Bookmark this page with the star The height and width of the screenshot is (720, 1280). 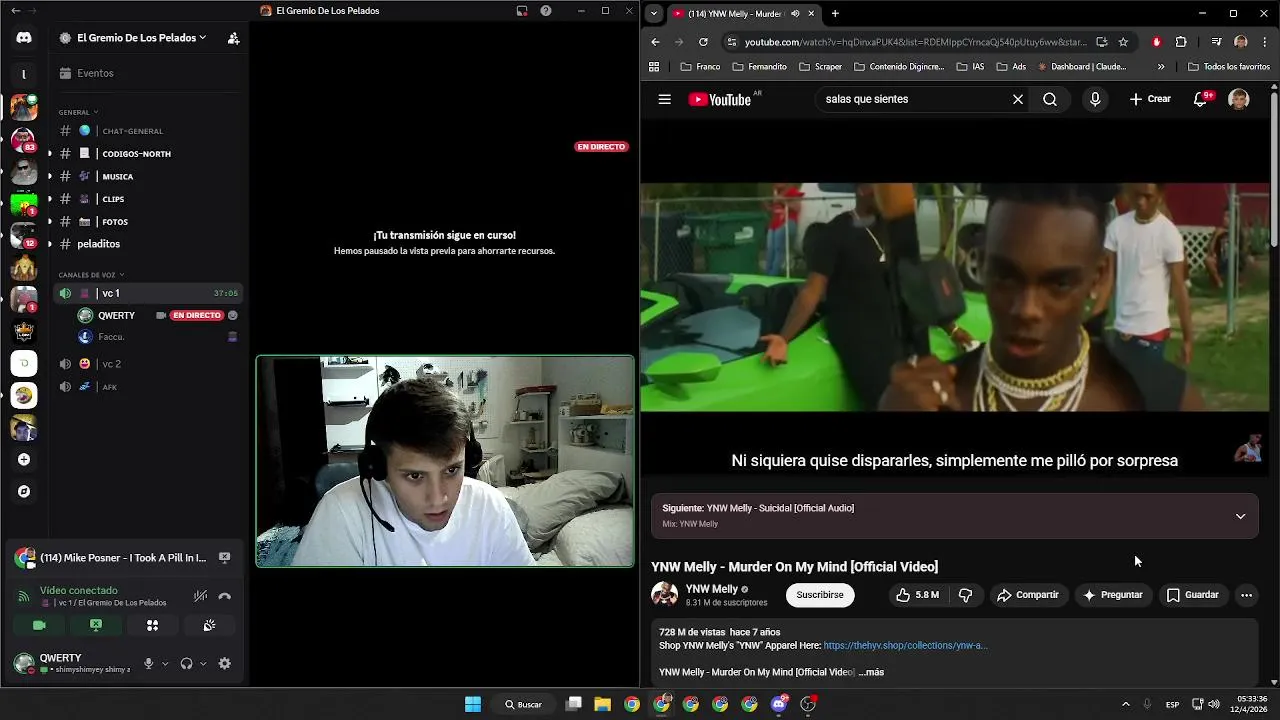(x=1123, y=42)
